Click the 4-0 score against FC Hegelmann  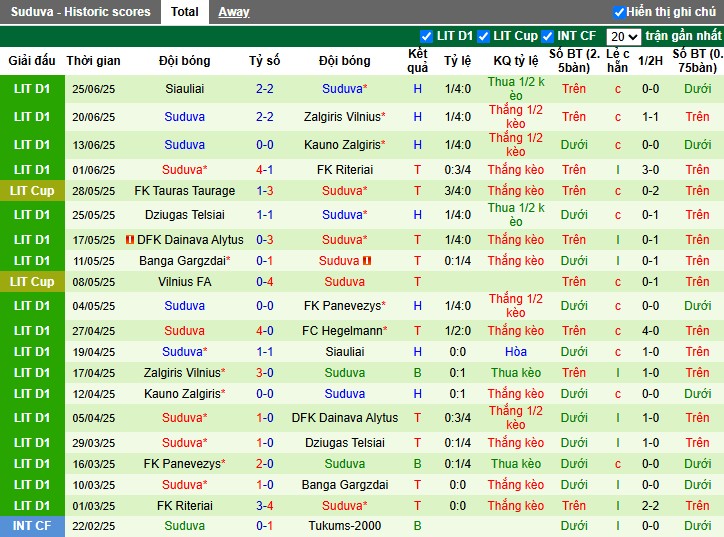[265, 331]
